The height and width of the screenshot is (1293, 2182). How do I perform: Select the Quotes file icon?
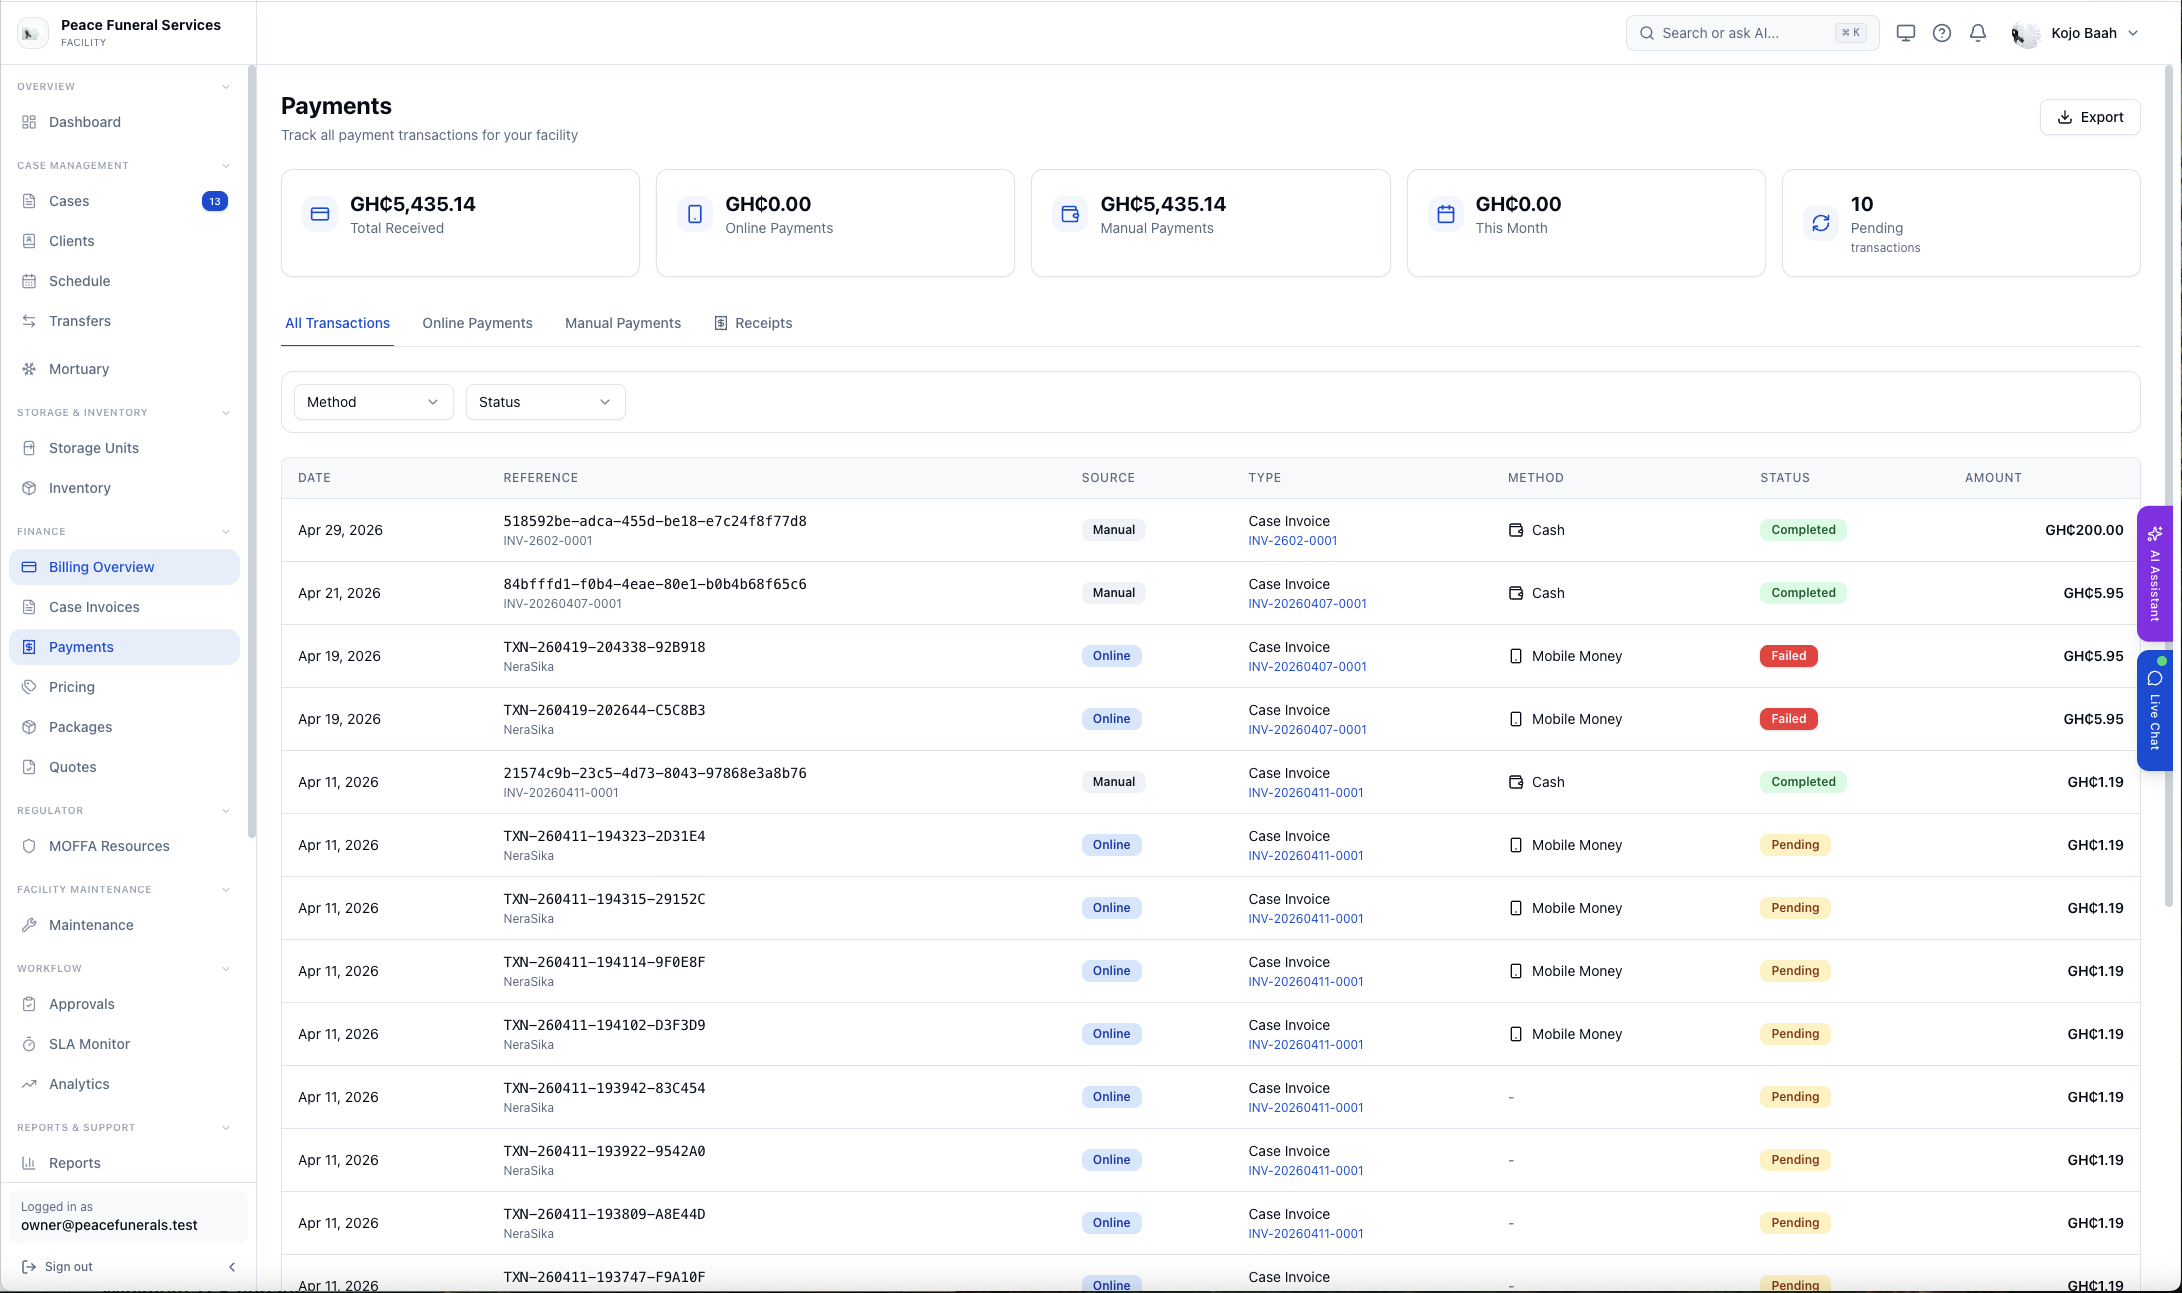click(29, 767)
